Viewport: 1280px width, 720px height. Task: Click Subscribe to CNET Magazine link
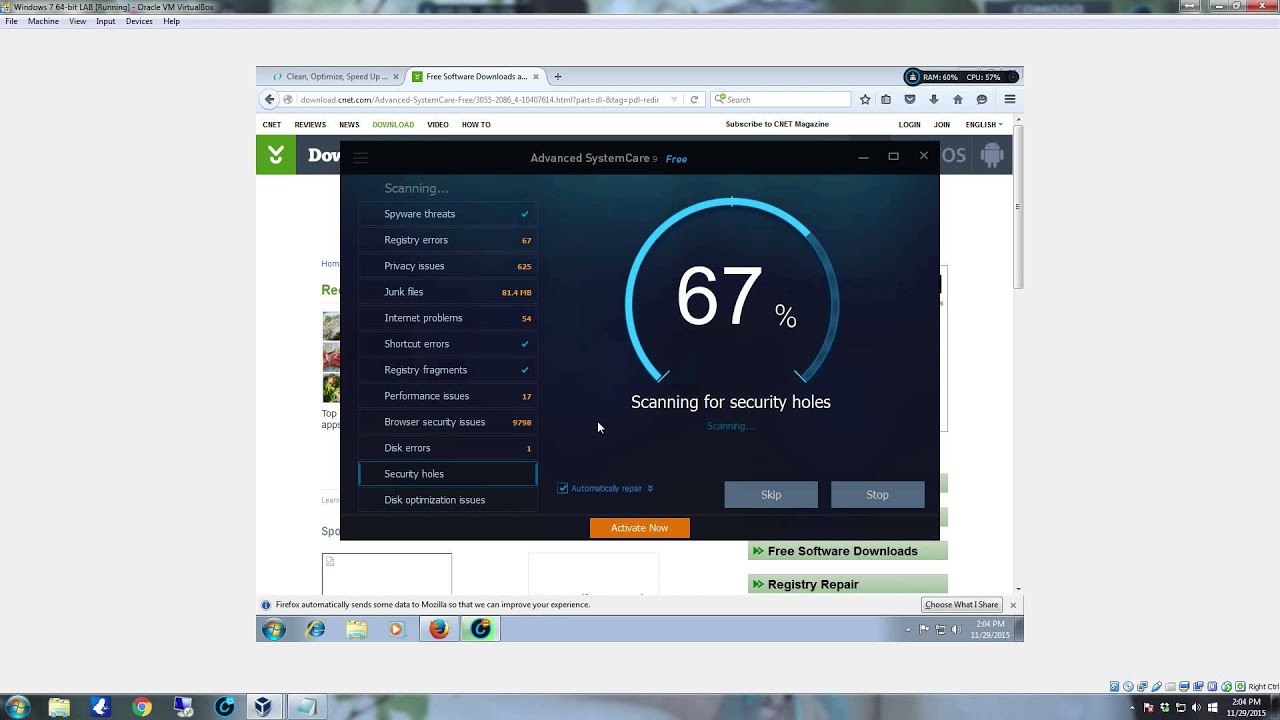pyautogui.click(x=777, y=124)
